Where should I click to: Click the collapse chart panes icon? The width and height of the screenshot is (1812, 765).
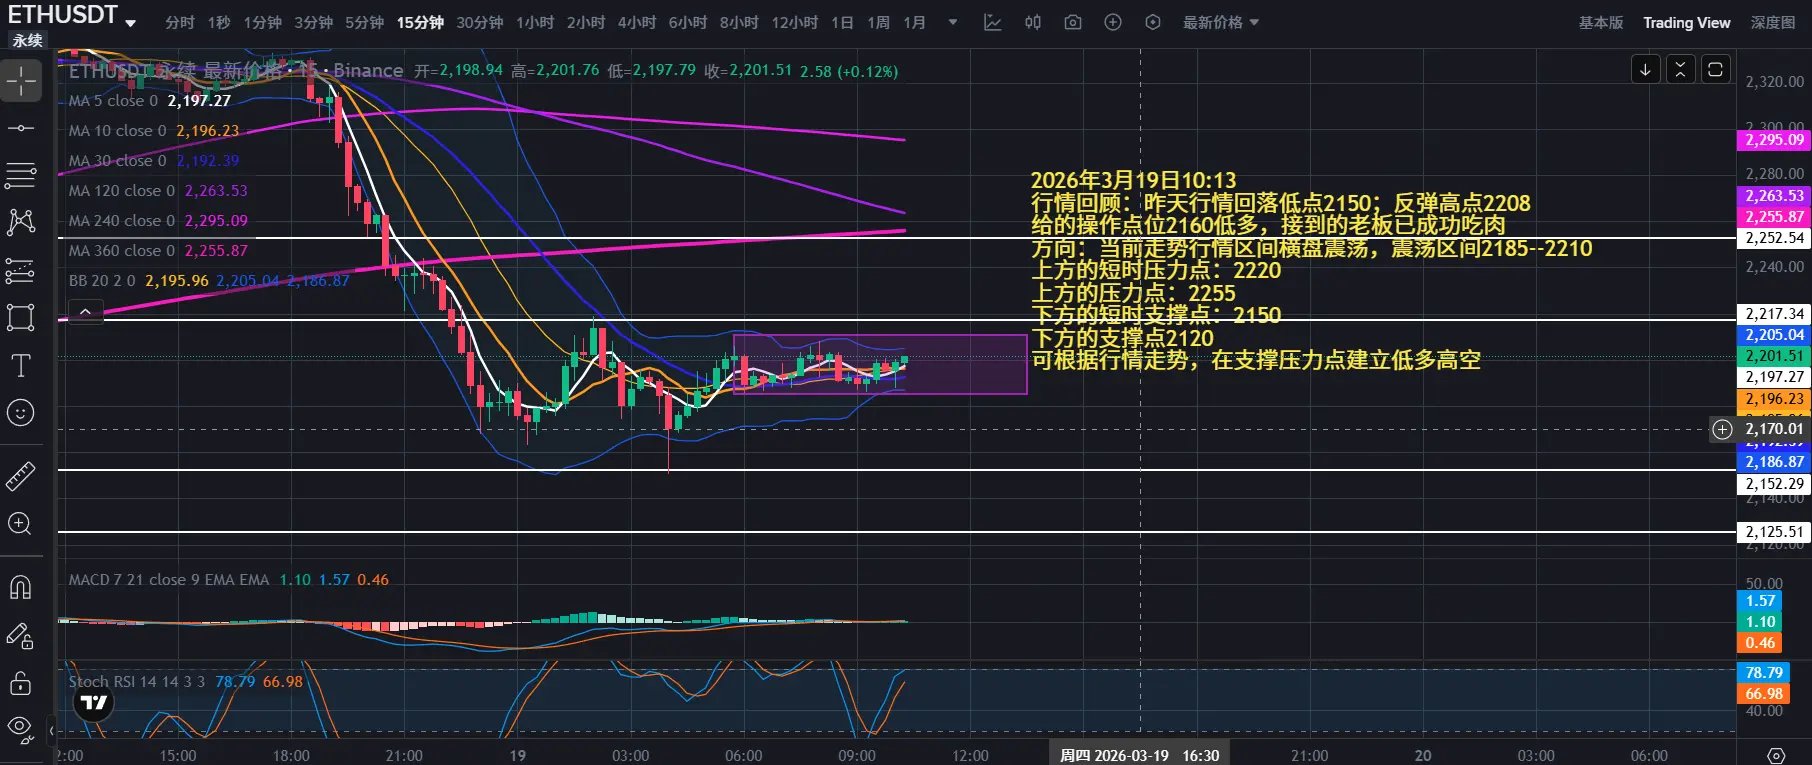pos(1680,69)
